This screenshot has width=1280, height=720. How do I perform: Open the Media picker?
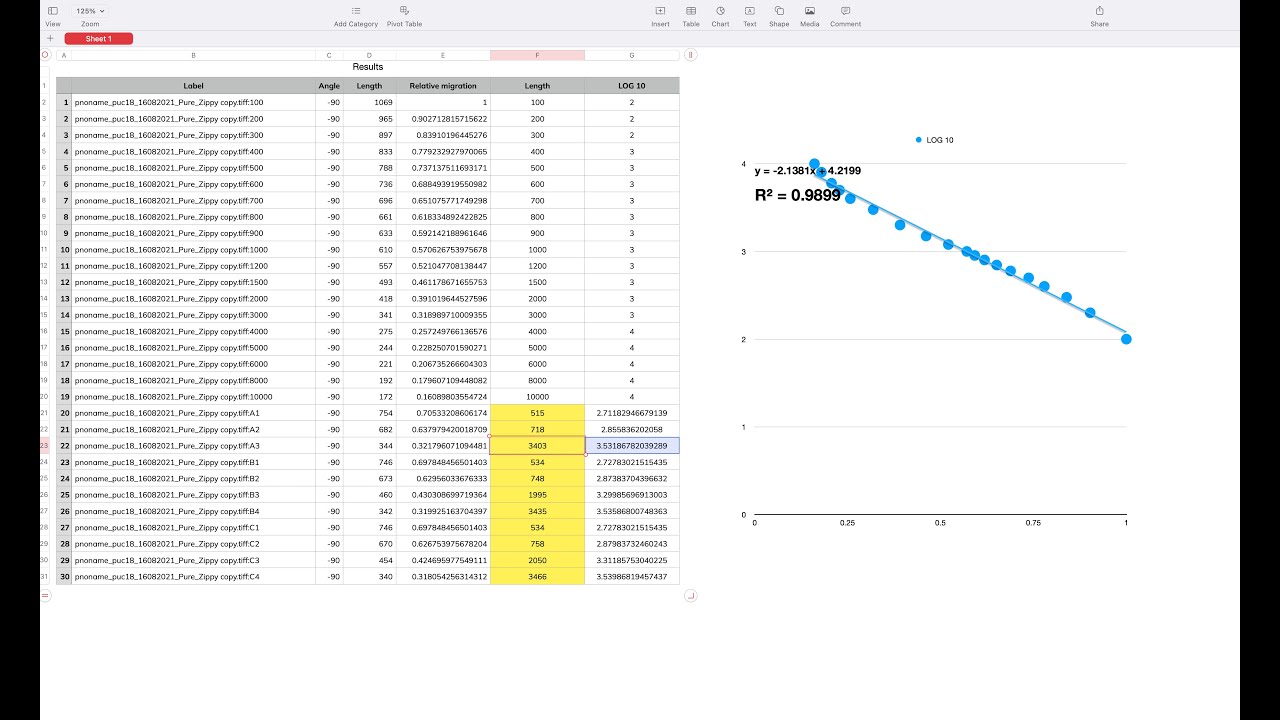click(x=810, y=16)
